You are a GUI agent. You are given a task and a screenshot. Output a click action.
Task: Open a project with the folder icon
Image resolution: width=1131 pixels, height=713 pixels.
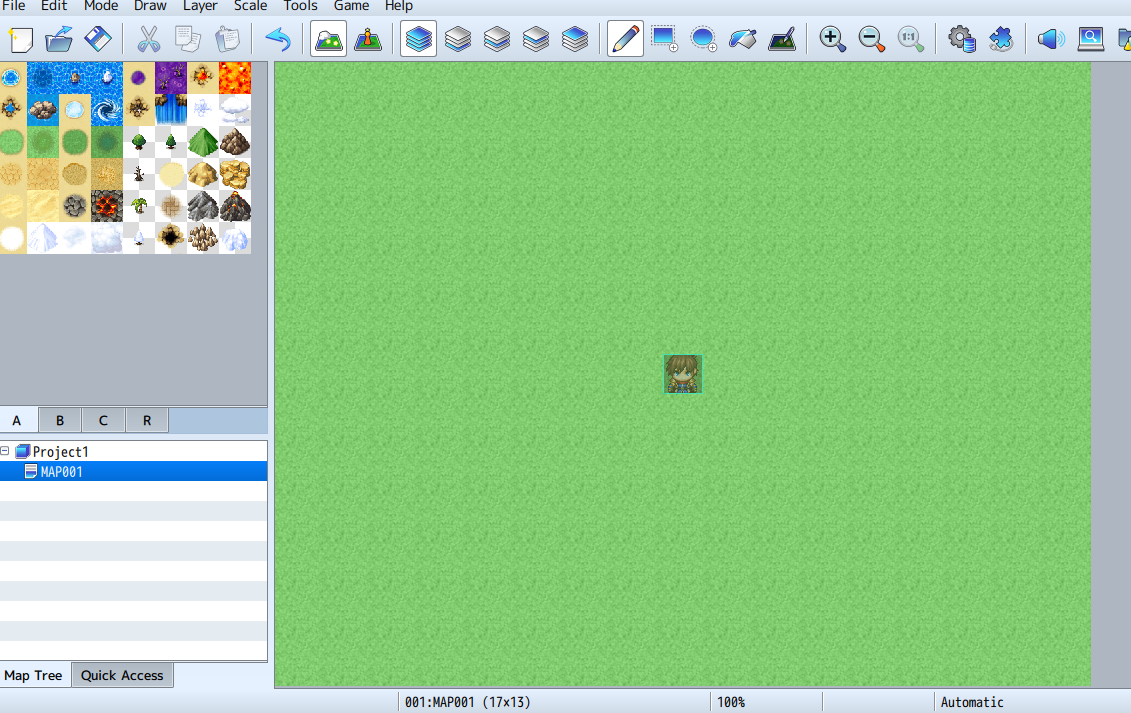coord(59,39)
